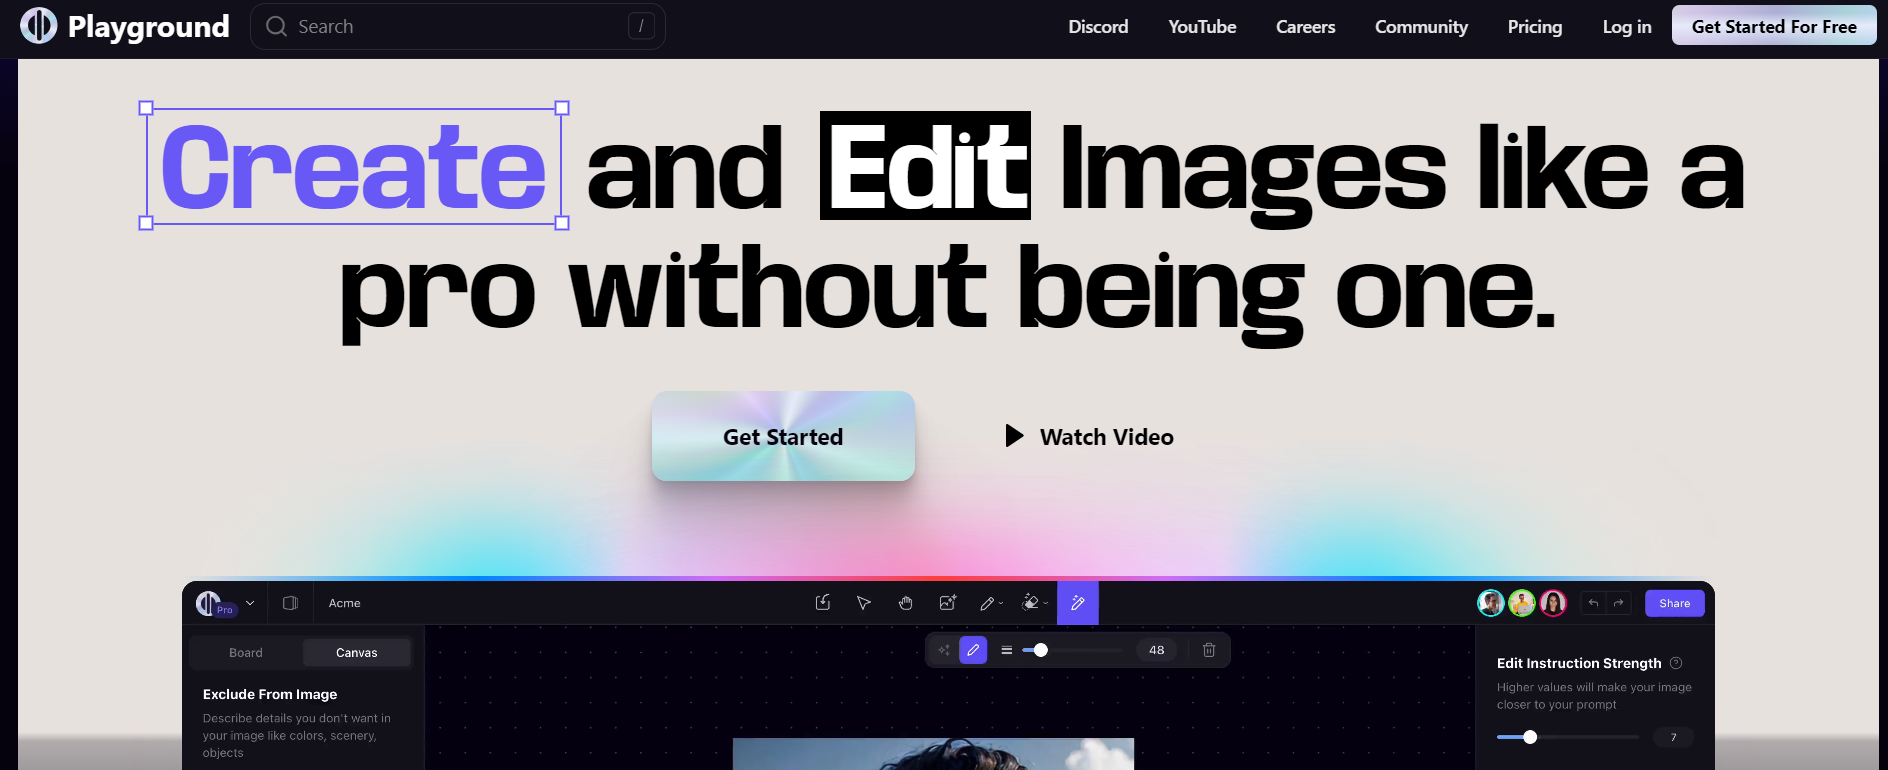Screen dimensions: 1888x770
Task: Toggle the sidebar panel icon next to Acme
Action: pyautogui.click(x=290, y=603)
